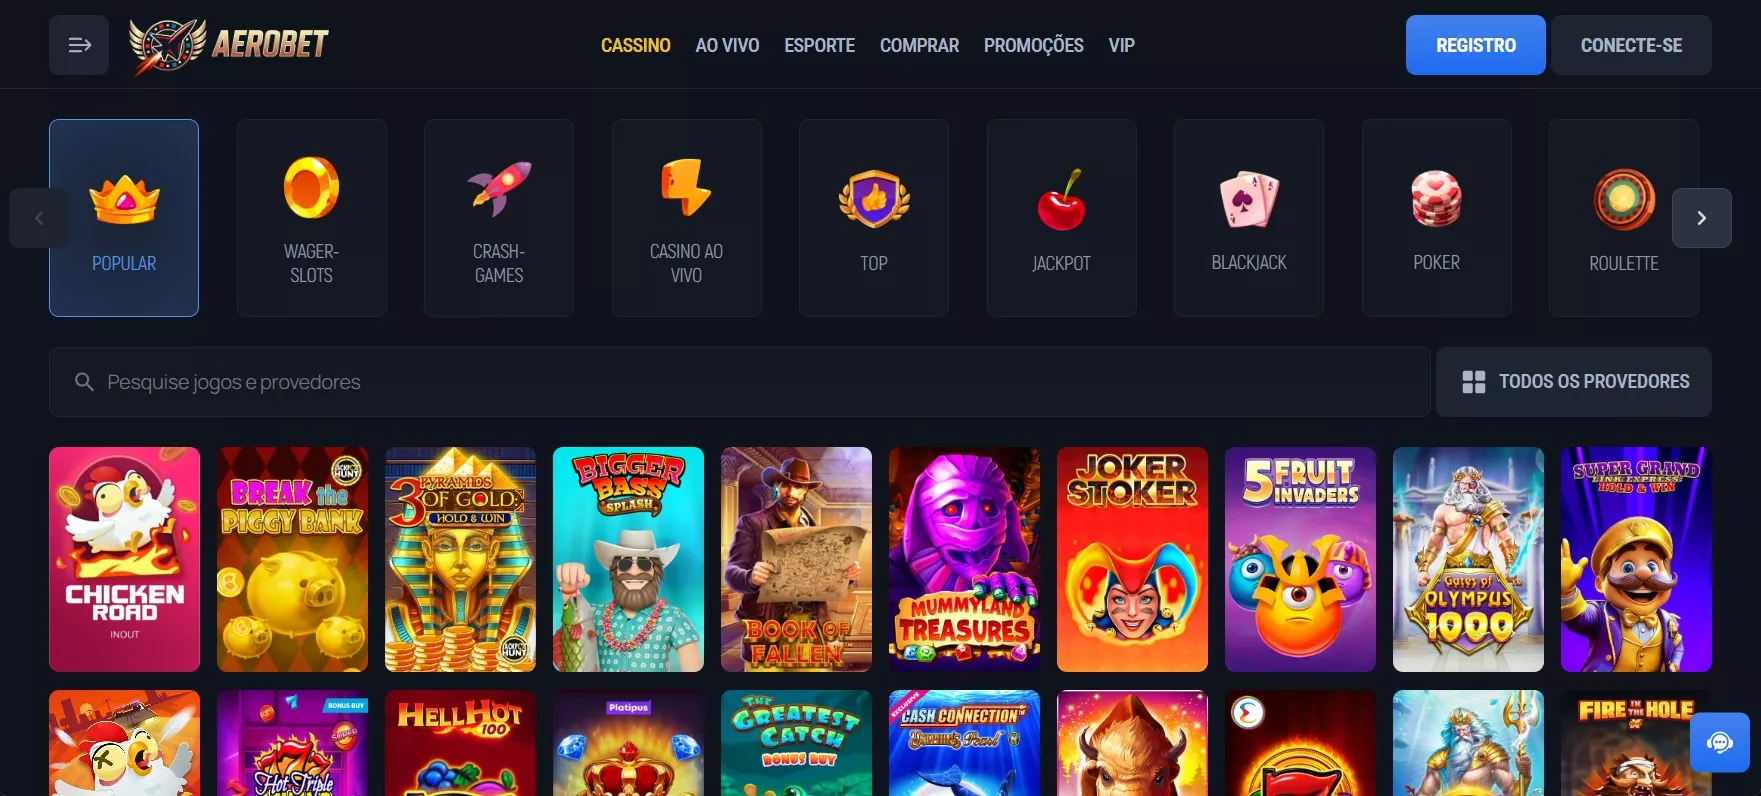Screen dimensions: 1761x796
Task: Focus the game and provider search field
Action: pyautogui.click(x=740, y=382)
